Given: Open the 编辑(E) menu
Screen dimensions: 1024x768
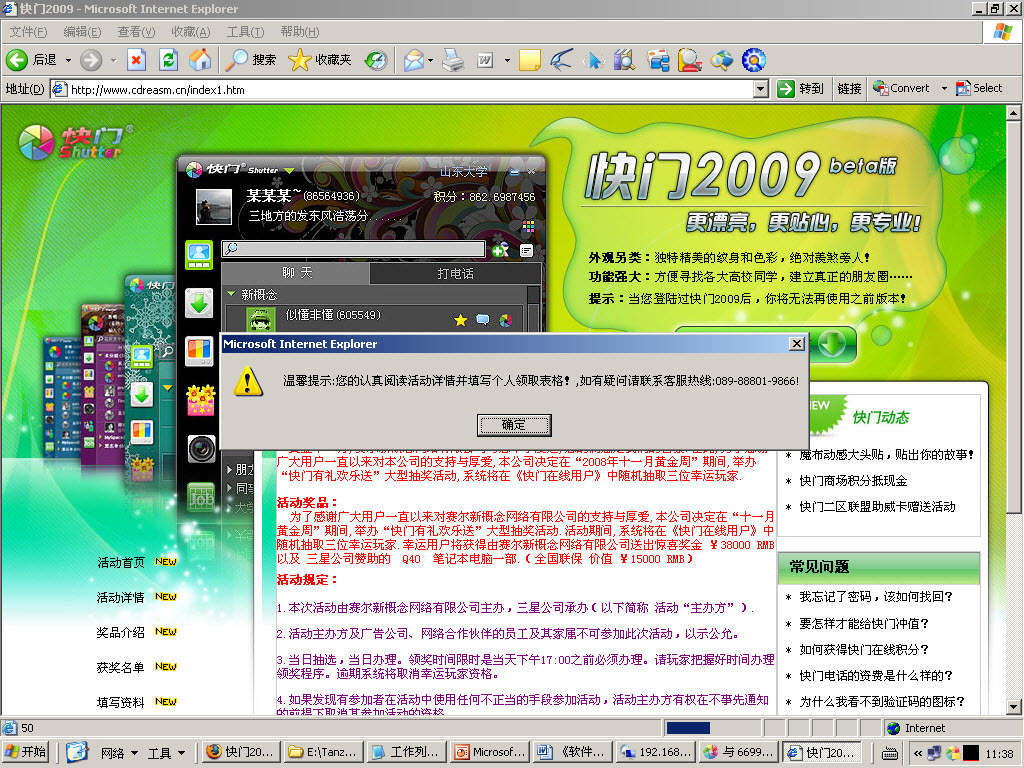Looking at the screenshot, I should pos(82,32).
